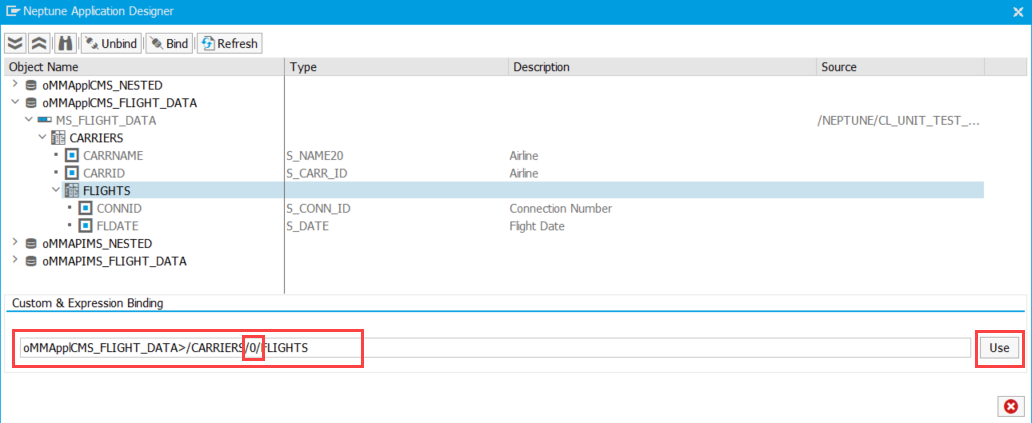This screenshot has height=423, width=1032.
Task: Close the Neptune Application Designer window
Action: click(x=1018, y=11)
